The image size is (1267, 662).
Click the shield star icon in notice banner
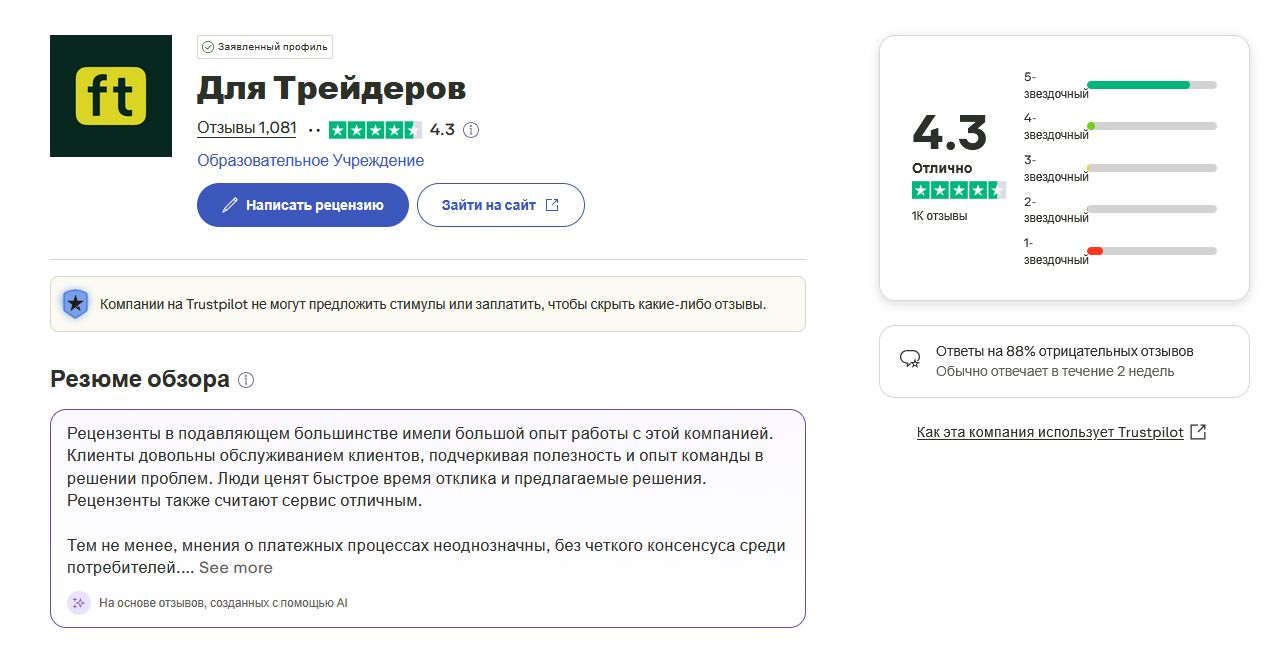coord(75,304)
